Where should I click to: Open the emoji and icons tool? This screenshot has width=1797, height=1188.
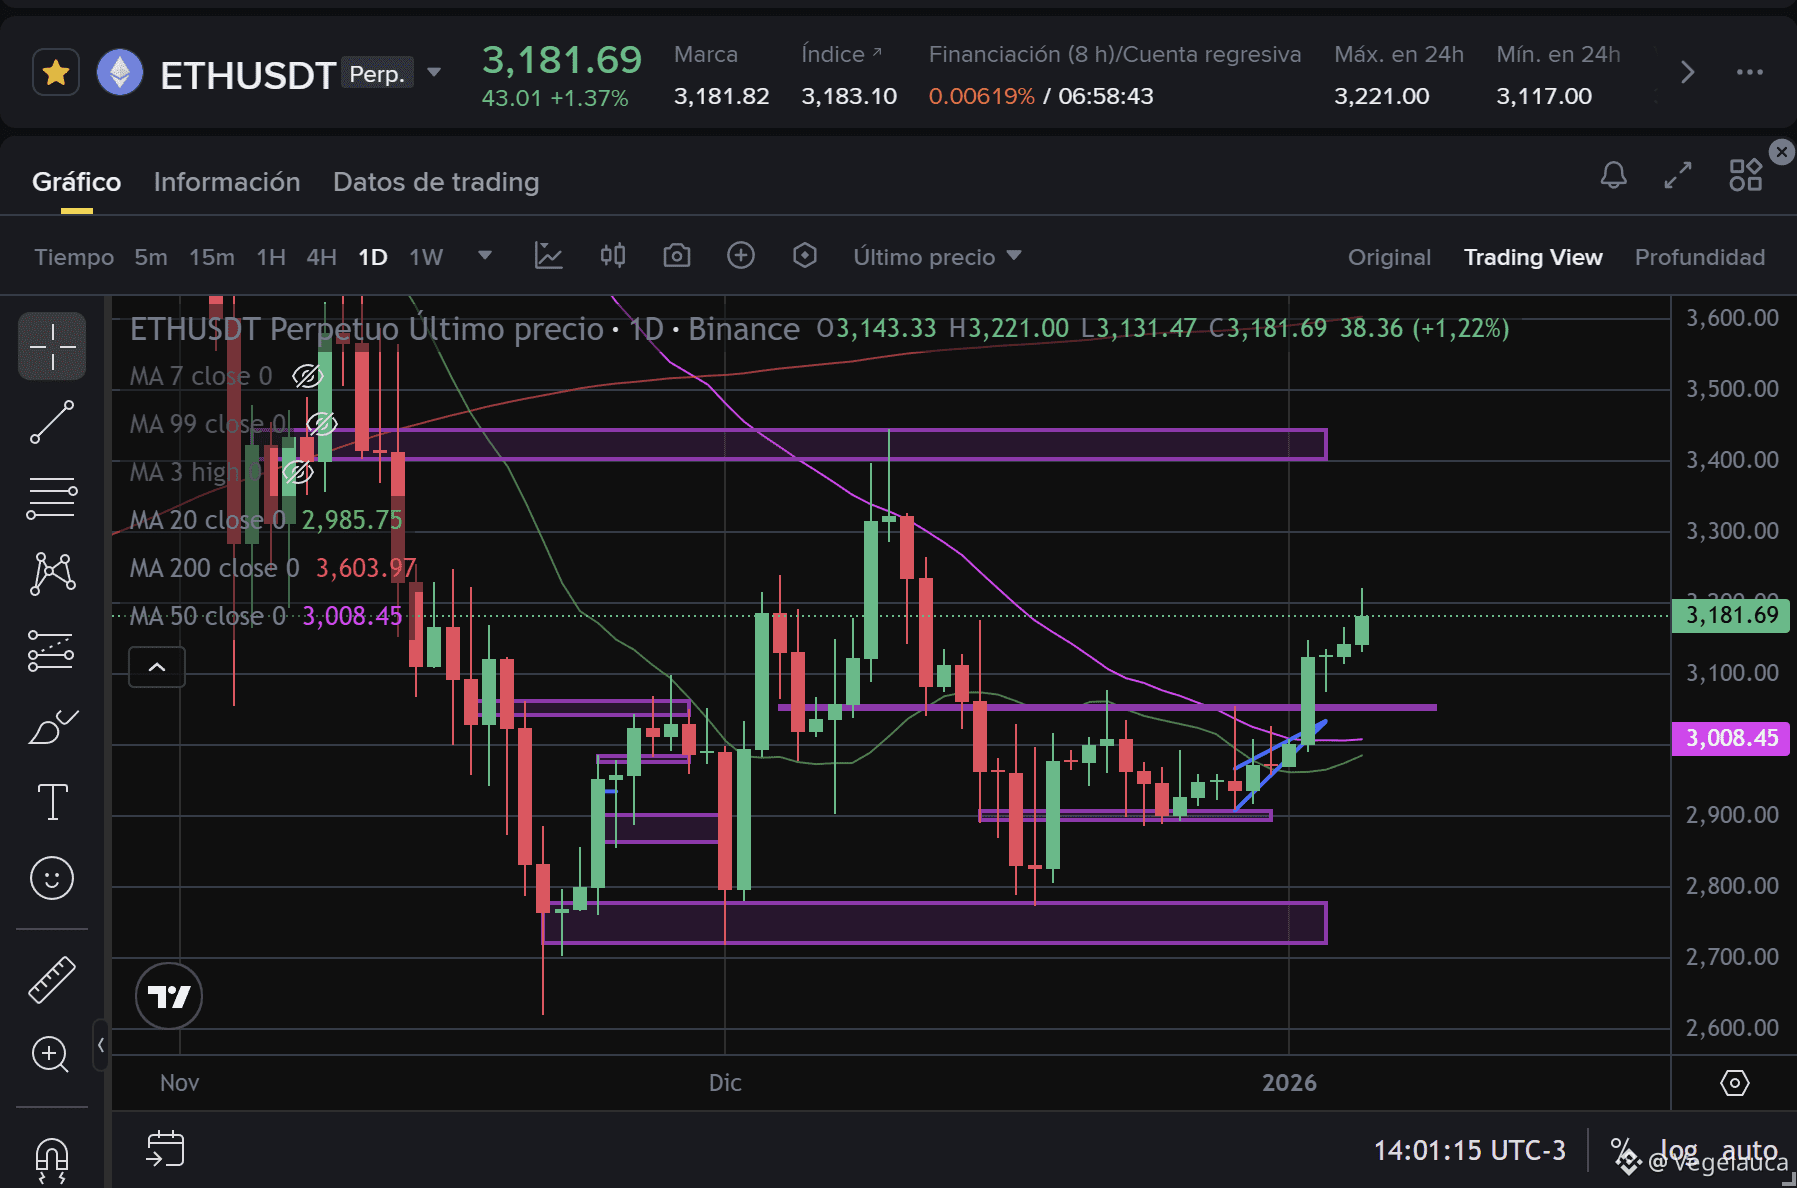pos(52,878)
